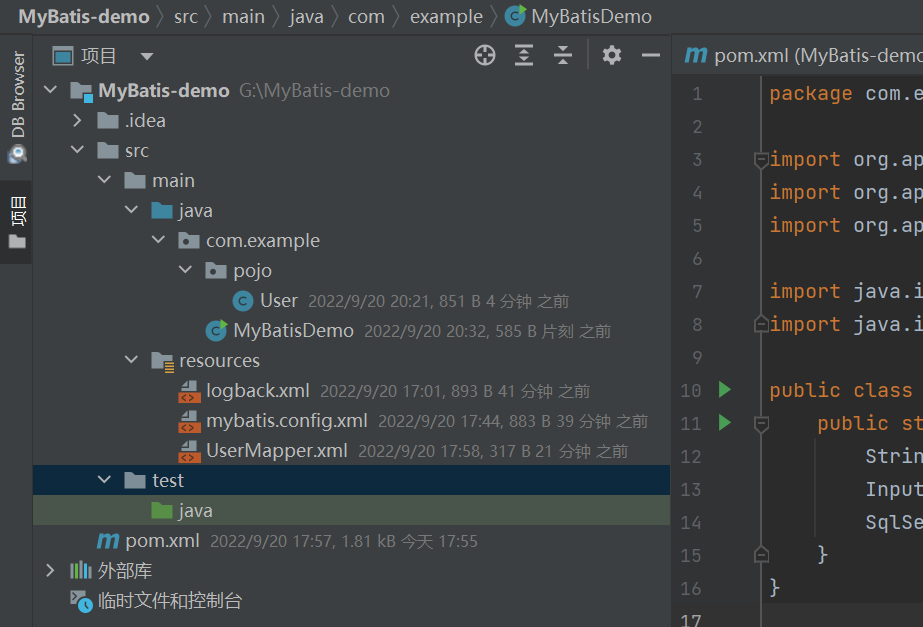Screen dimensions: 923x627
Task: Toggle fold marker at line 15
Action: pos(761,554)
